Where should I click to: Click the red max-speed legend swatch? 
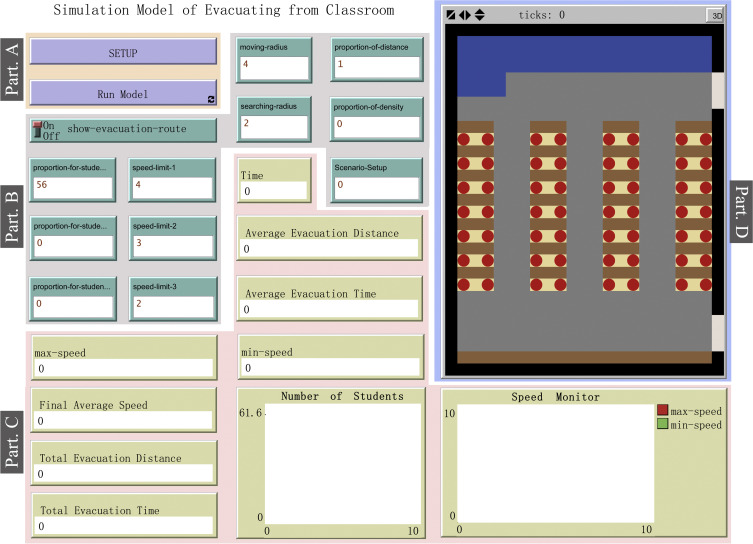point(663,411)
